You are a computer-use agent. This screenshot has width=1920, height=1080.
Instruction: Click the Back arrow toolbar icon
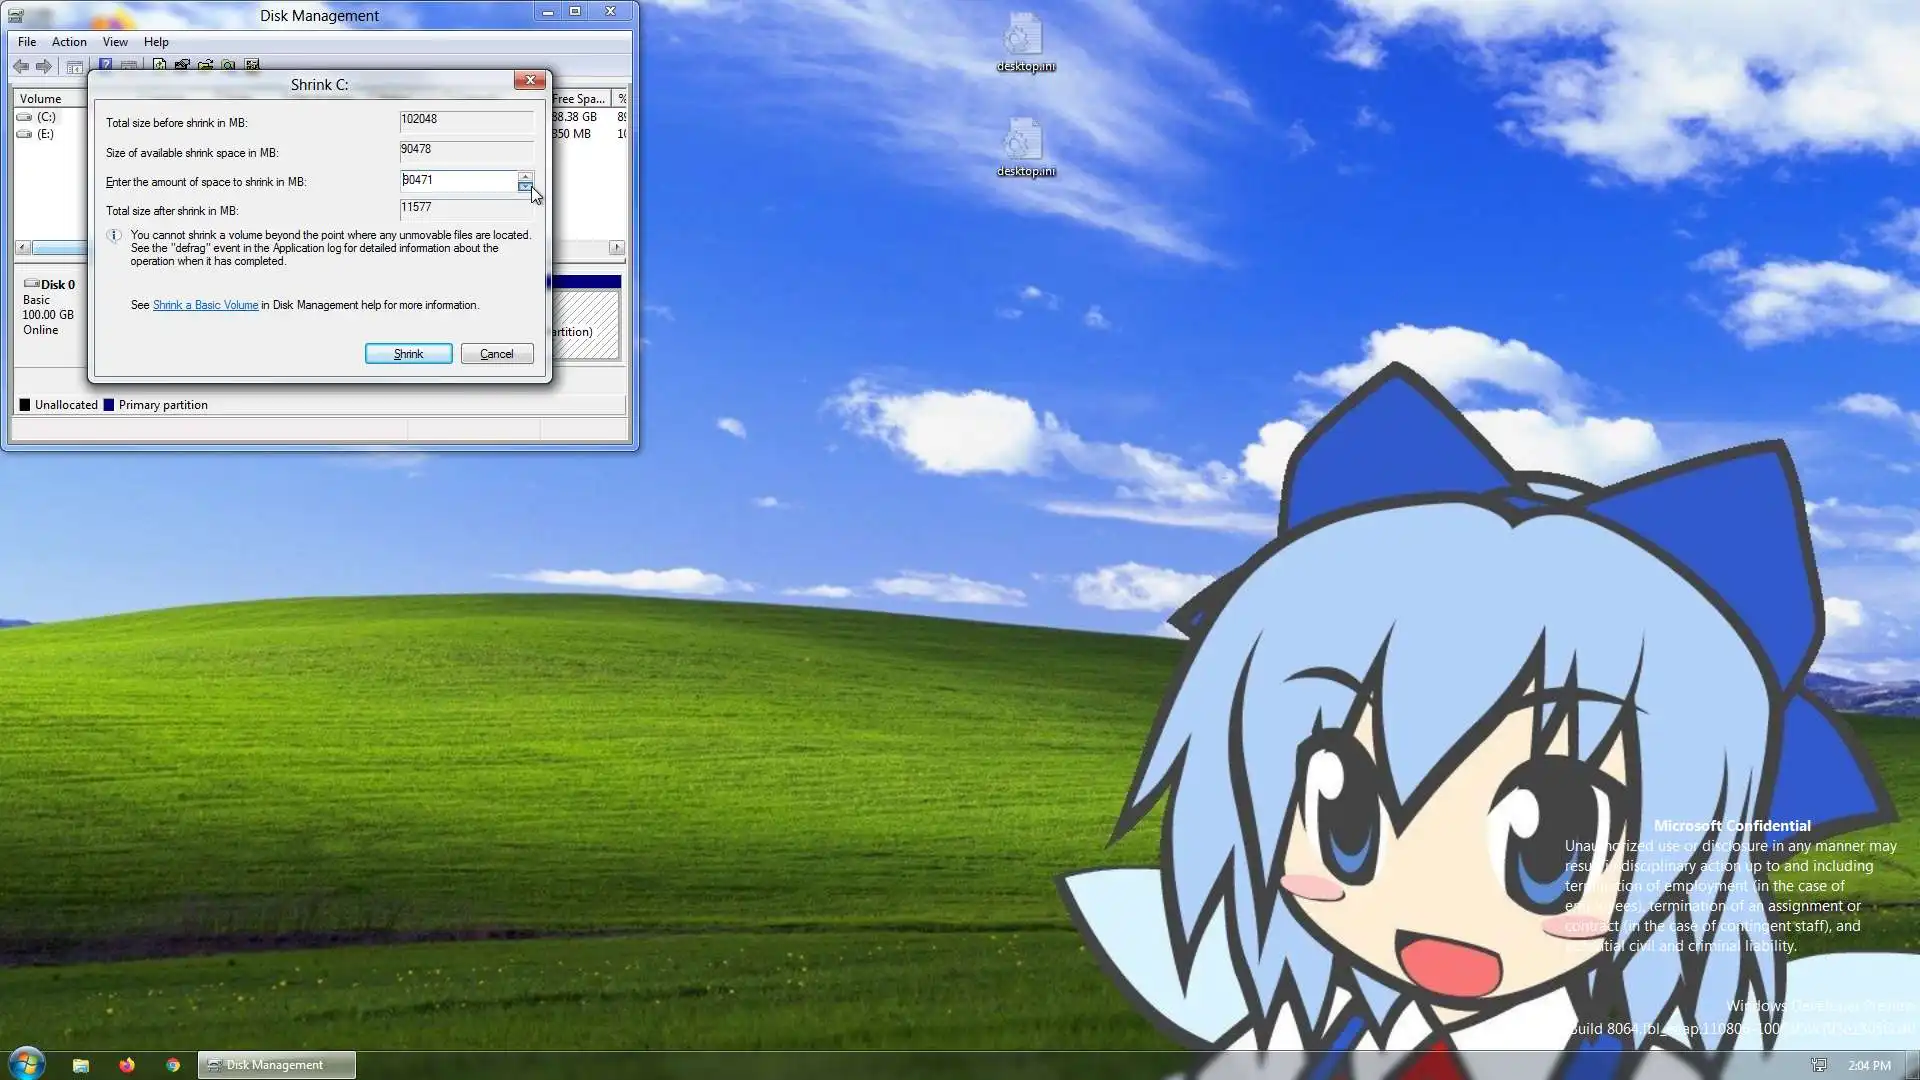click(x=21, y=66)
